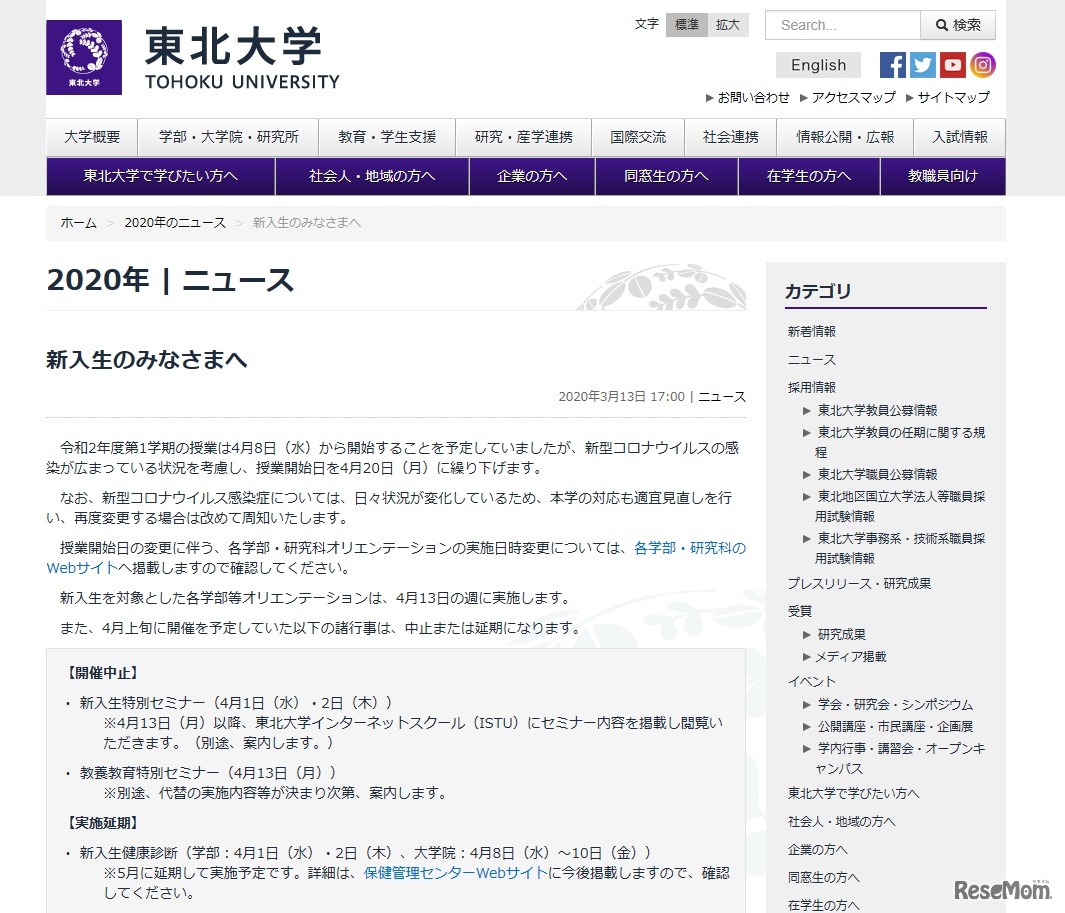Image resolution: width=1065 pixels, height=913 pixels.
Task: Open 受賞 category
Action: tap(799, 611)
